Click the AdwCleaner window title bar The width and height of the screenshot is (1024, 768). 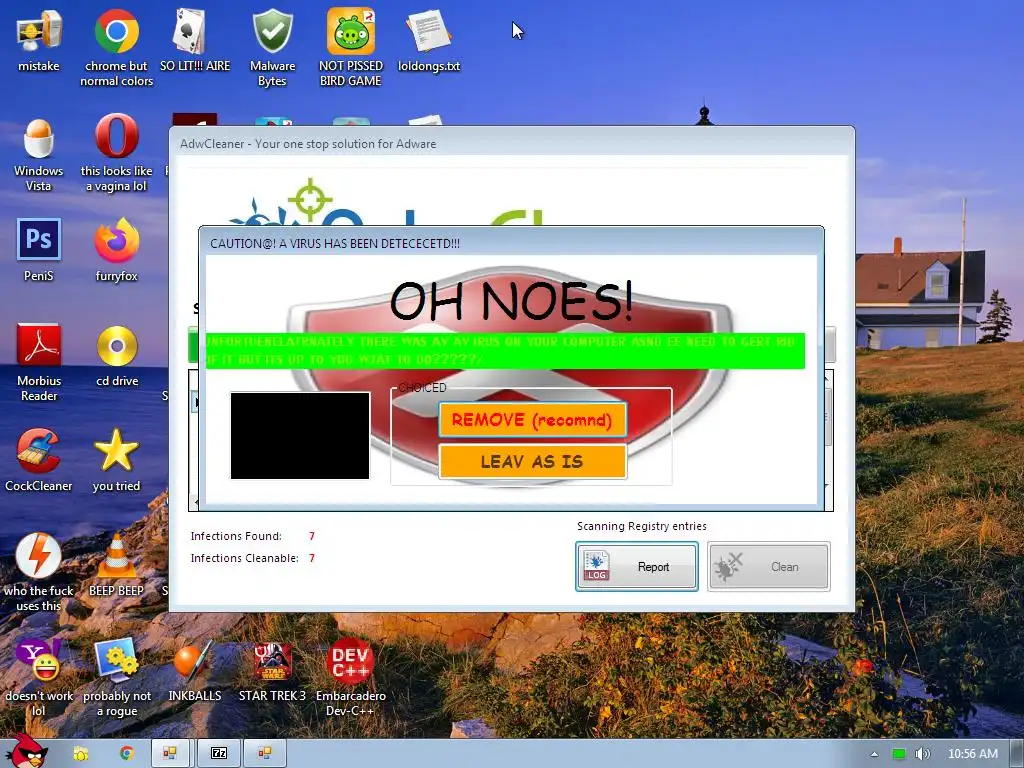511,143
